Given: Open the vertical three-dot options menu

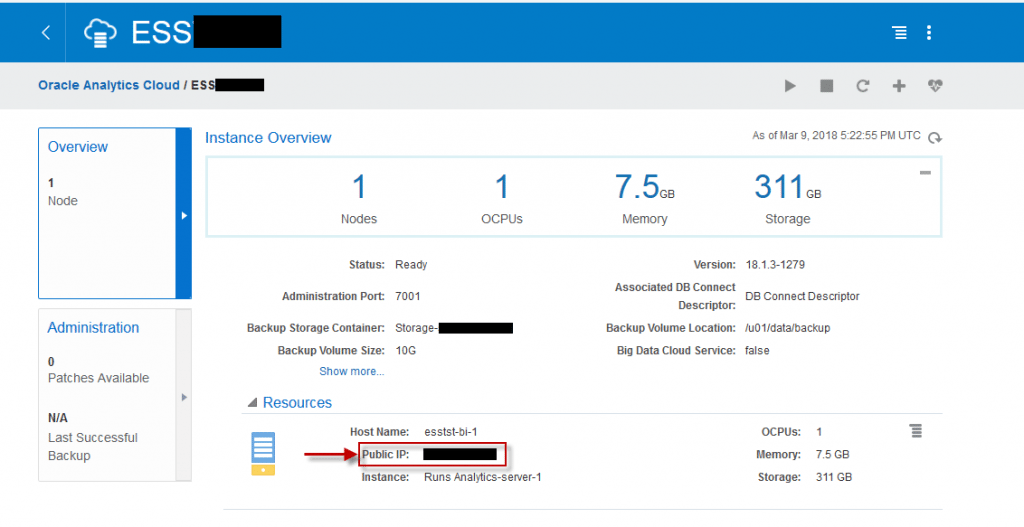Looking at the screenshot, I should pyautogui.click(x=929, y=32).
